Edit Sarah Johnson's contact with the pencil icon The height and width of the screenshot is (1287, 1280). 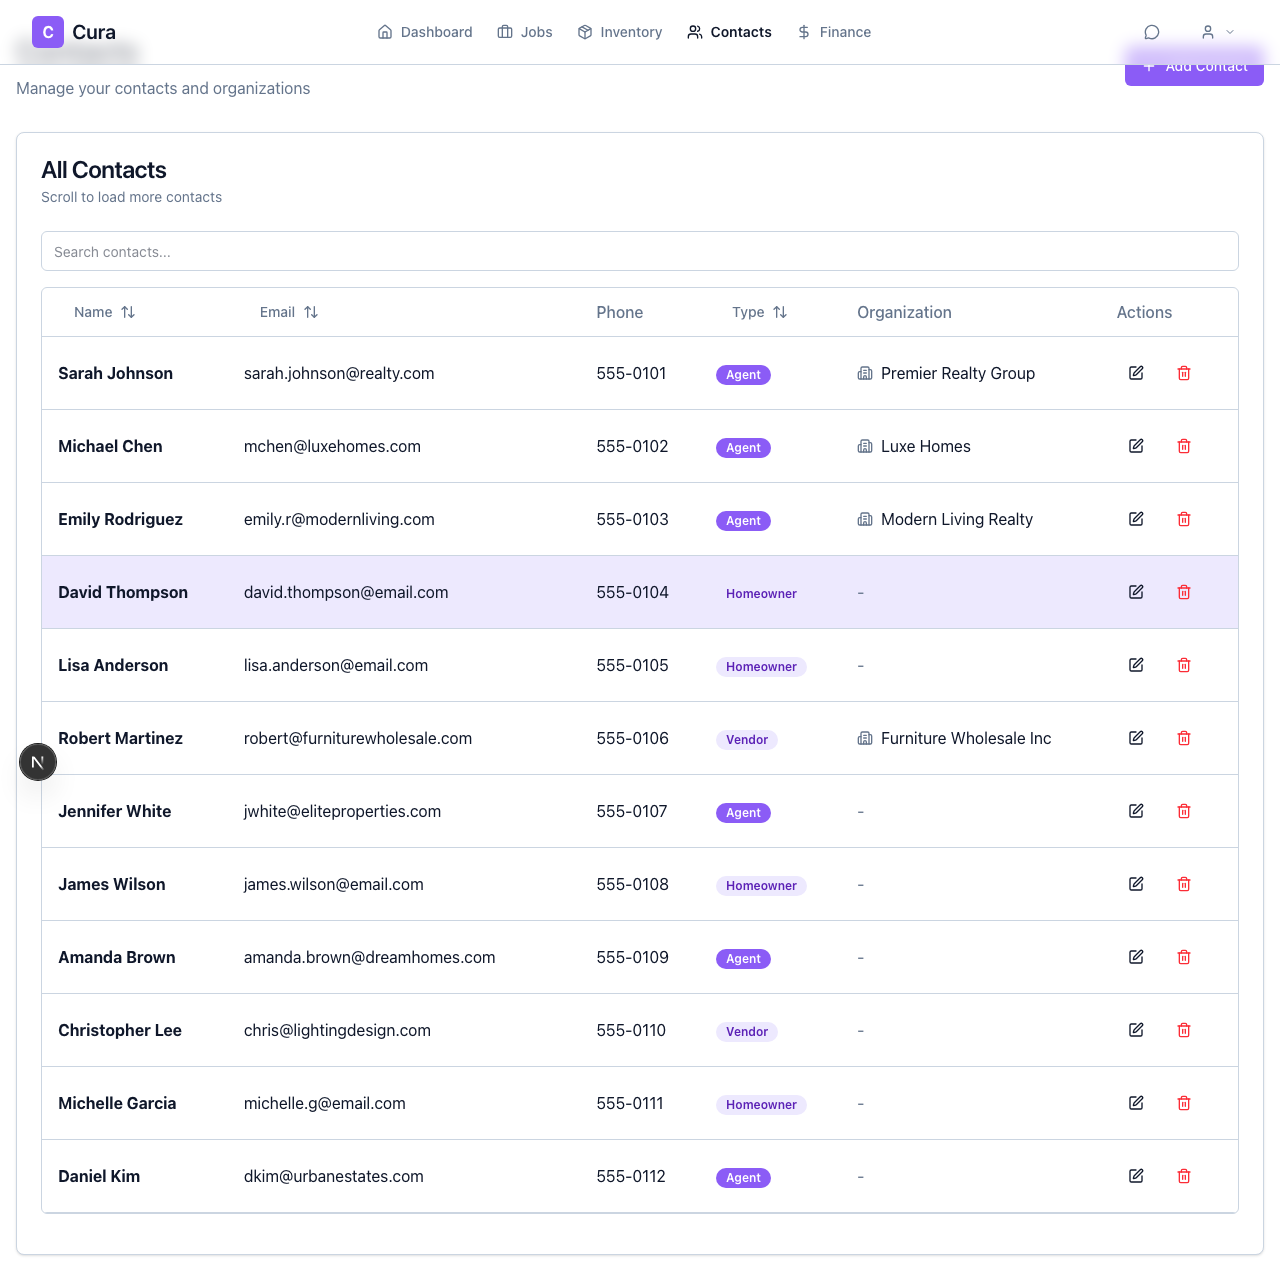pyautogui.click(x=1136, y=372)
